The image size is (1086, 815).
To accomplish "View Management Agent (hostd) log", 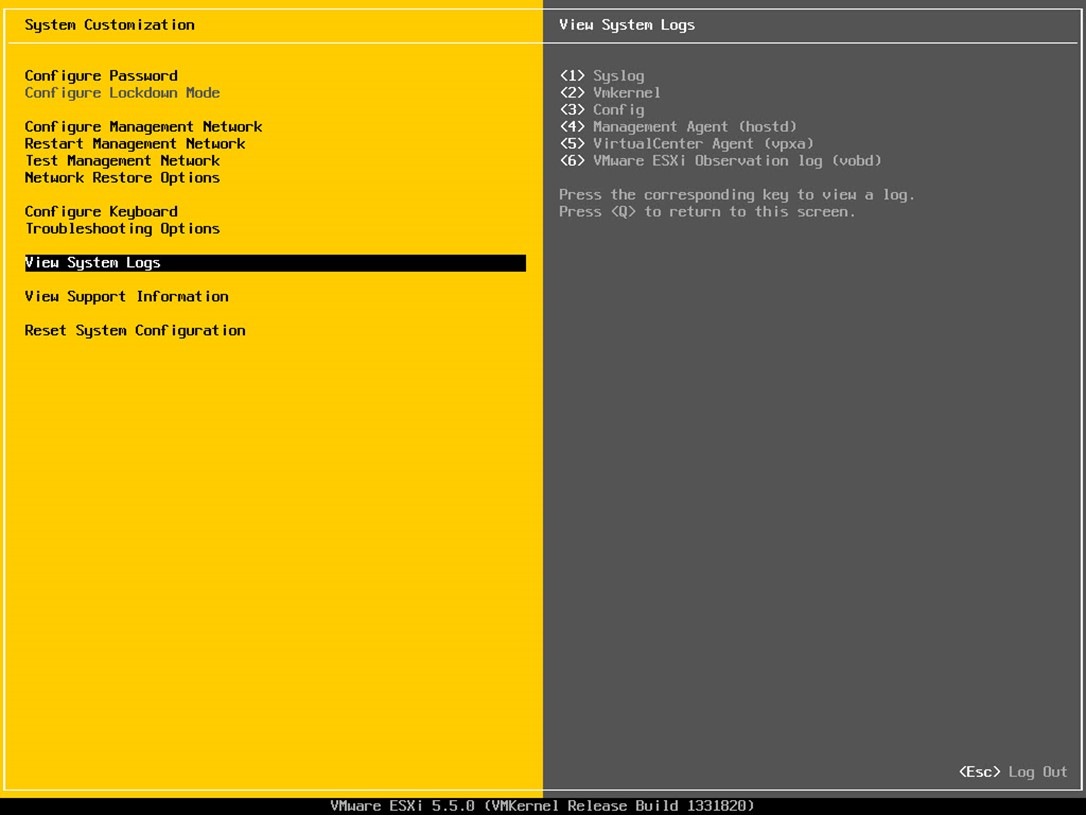I will click(x=678, y=127).
